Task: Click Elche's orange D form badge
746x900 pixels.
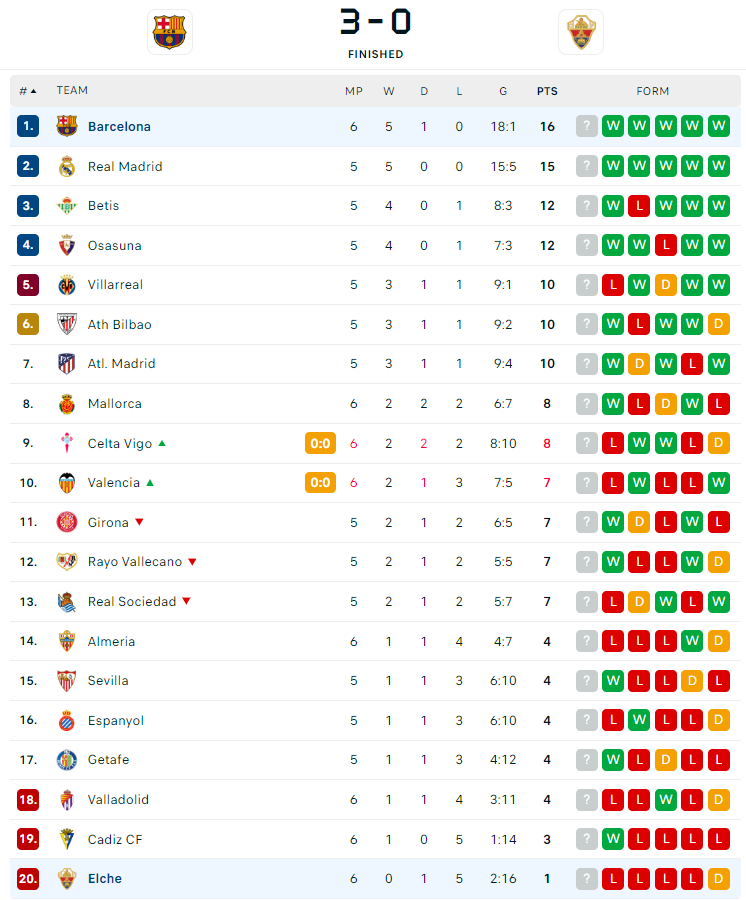Action: (x=719, y=879)
